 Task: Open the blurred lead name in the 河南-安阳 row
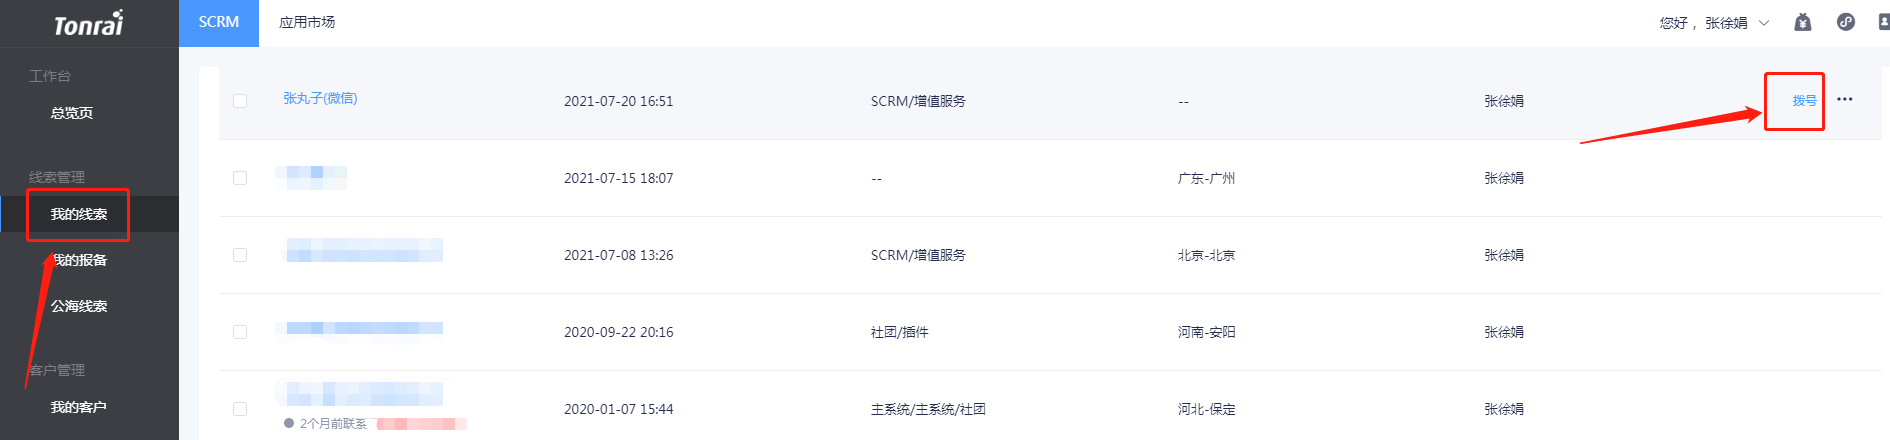(364, 328)
